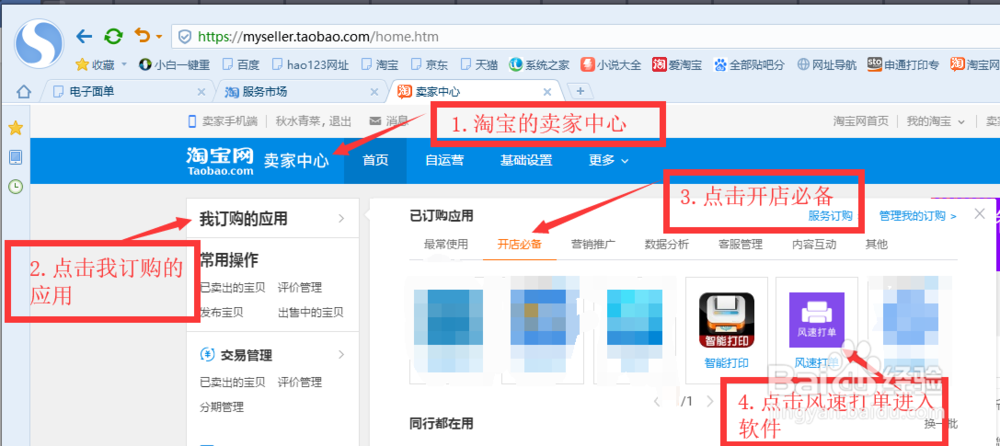Viewport: 1000px width, 446px height.
Task: Open the 小白一键重 bookmark
Action: 174,64
